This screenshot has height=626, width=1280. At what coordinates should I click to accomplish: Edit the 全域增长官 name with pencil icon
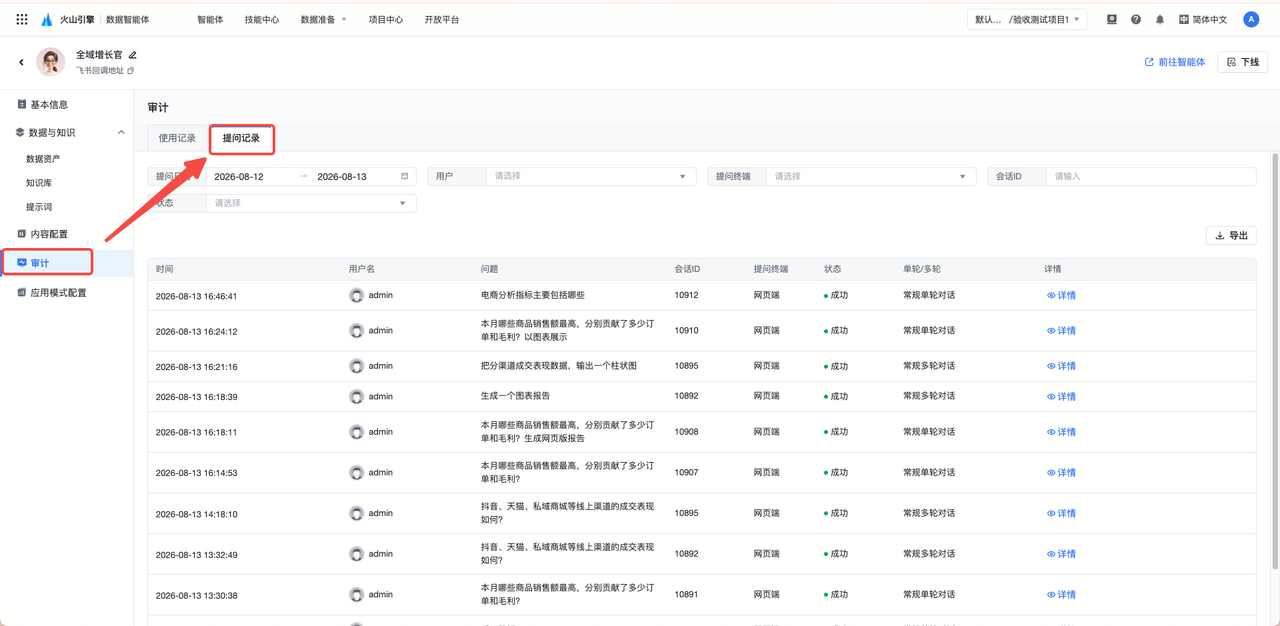133,55
